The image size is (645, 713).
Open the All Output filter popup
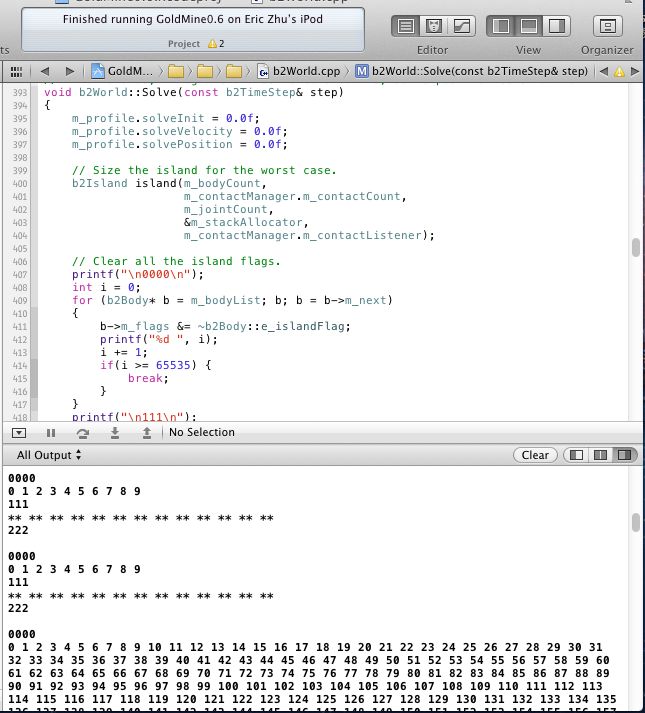tap(49, 455)
